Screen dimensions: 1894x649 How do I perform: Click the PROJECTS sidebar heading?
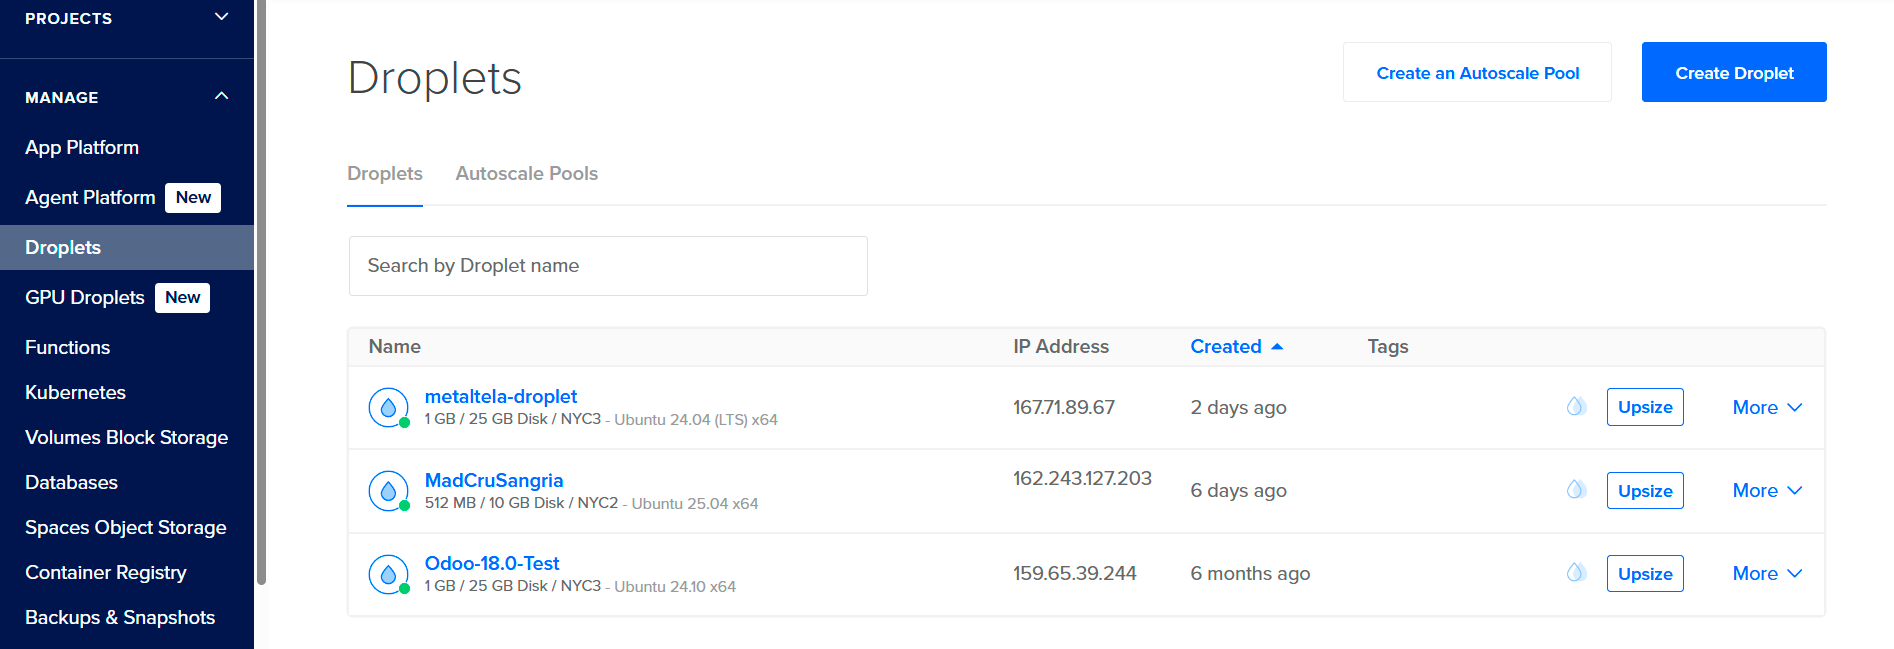(68, 18)
